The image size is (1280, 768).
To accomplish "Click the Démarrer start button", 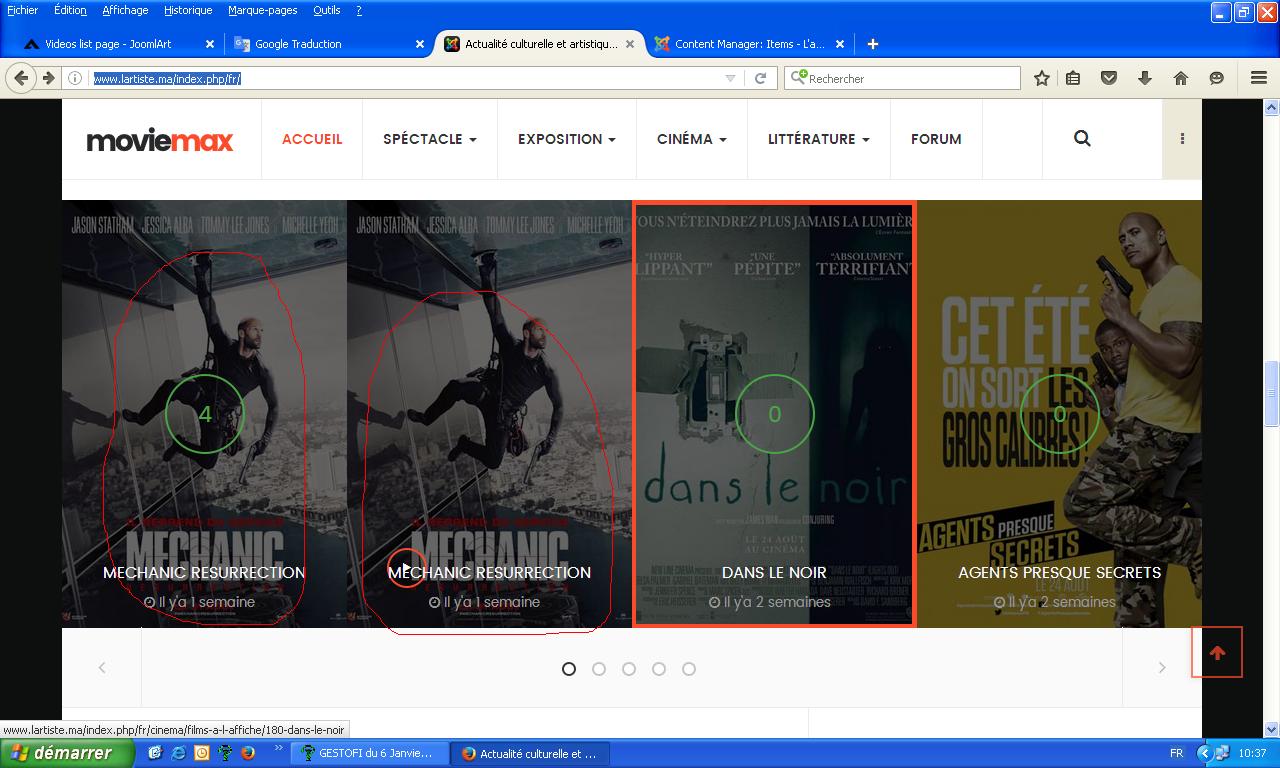I will (x=66, y=753).
